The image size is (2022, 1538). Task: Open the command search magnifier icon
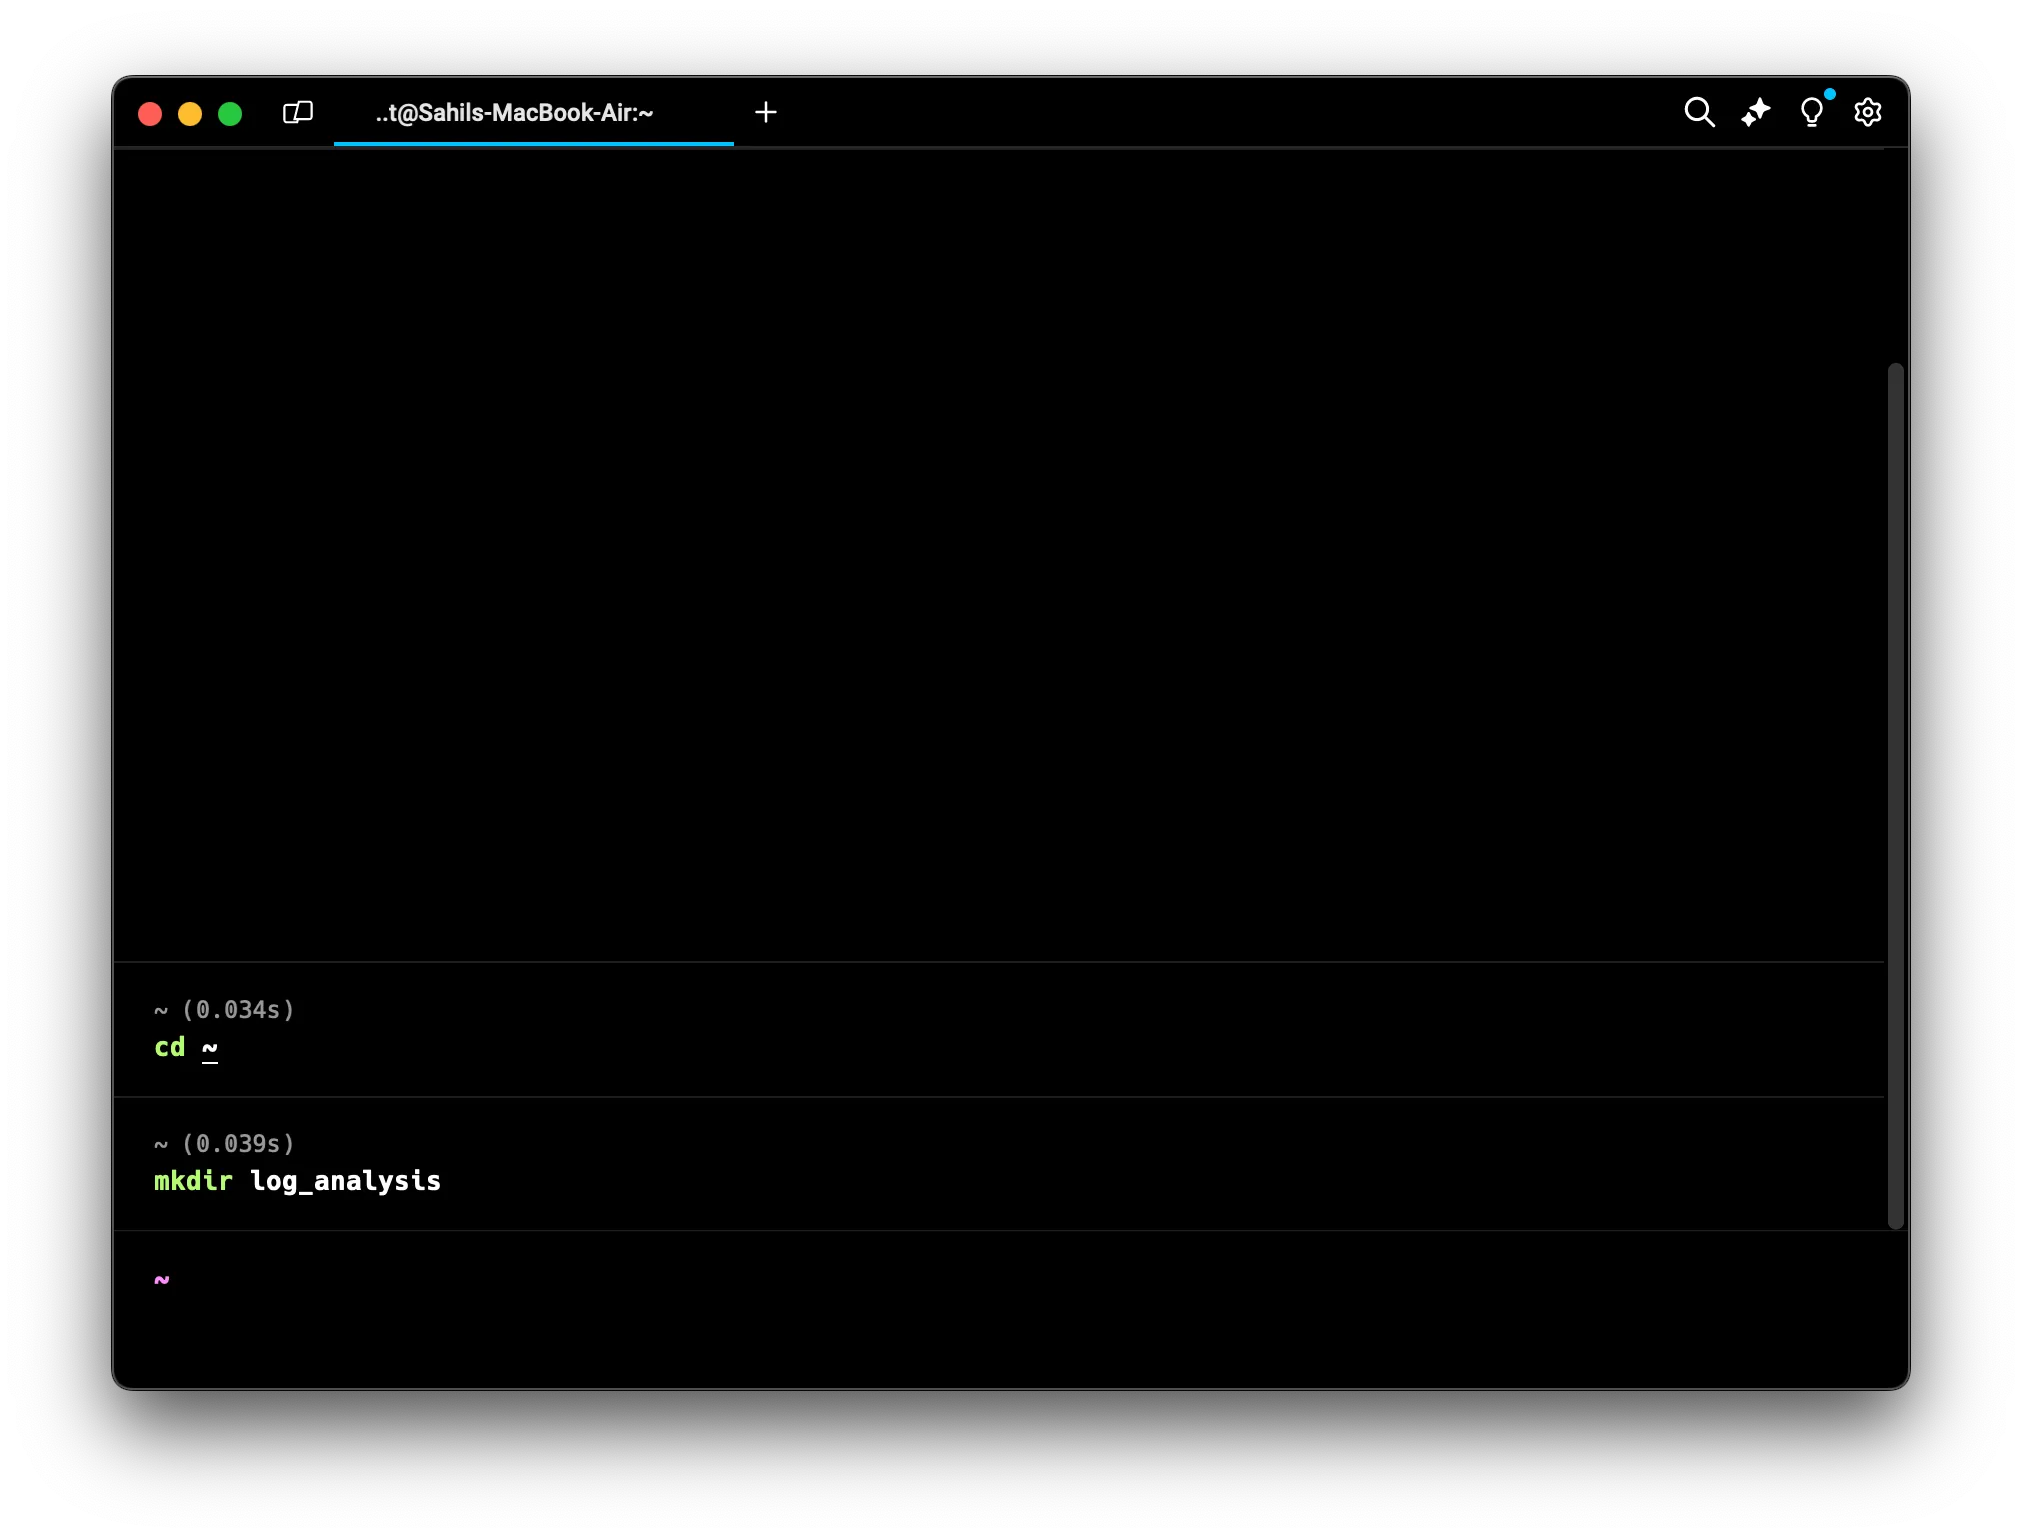[x=1699, y=112]
